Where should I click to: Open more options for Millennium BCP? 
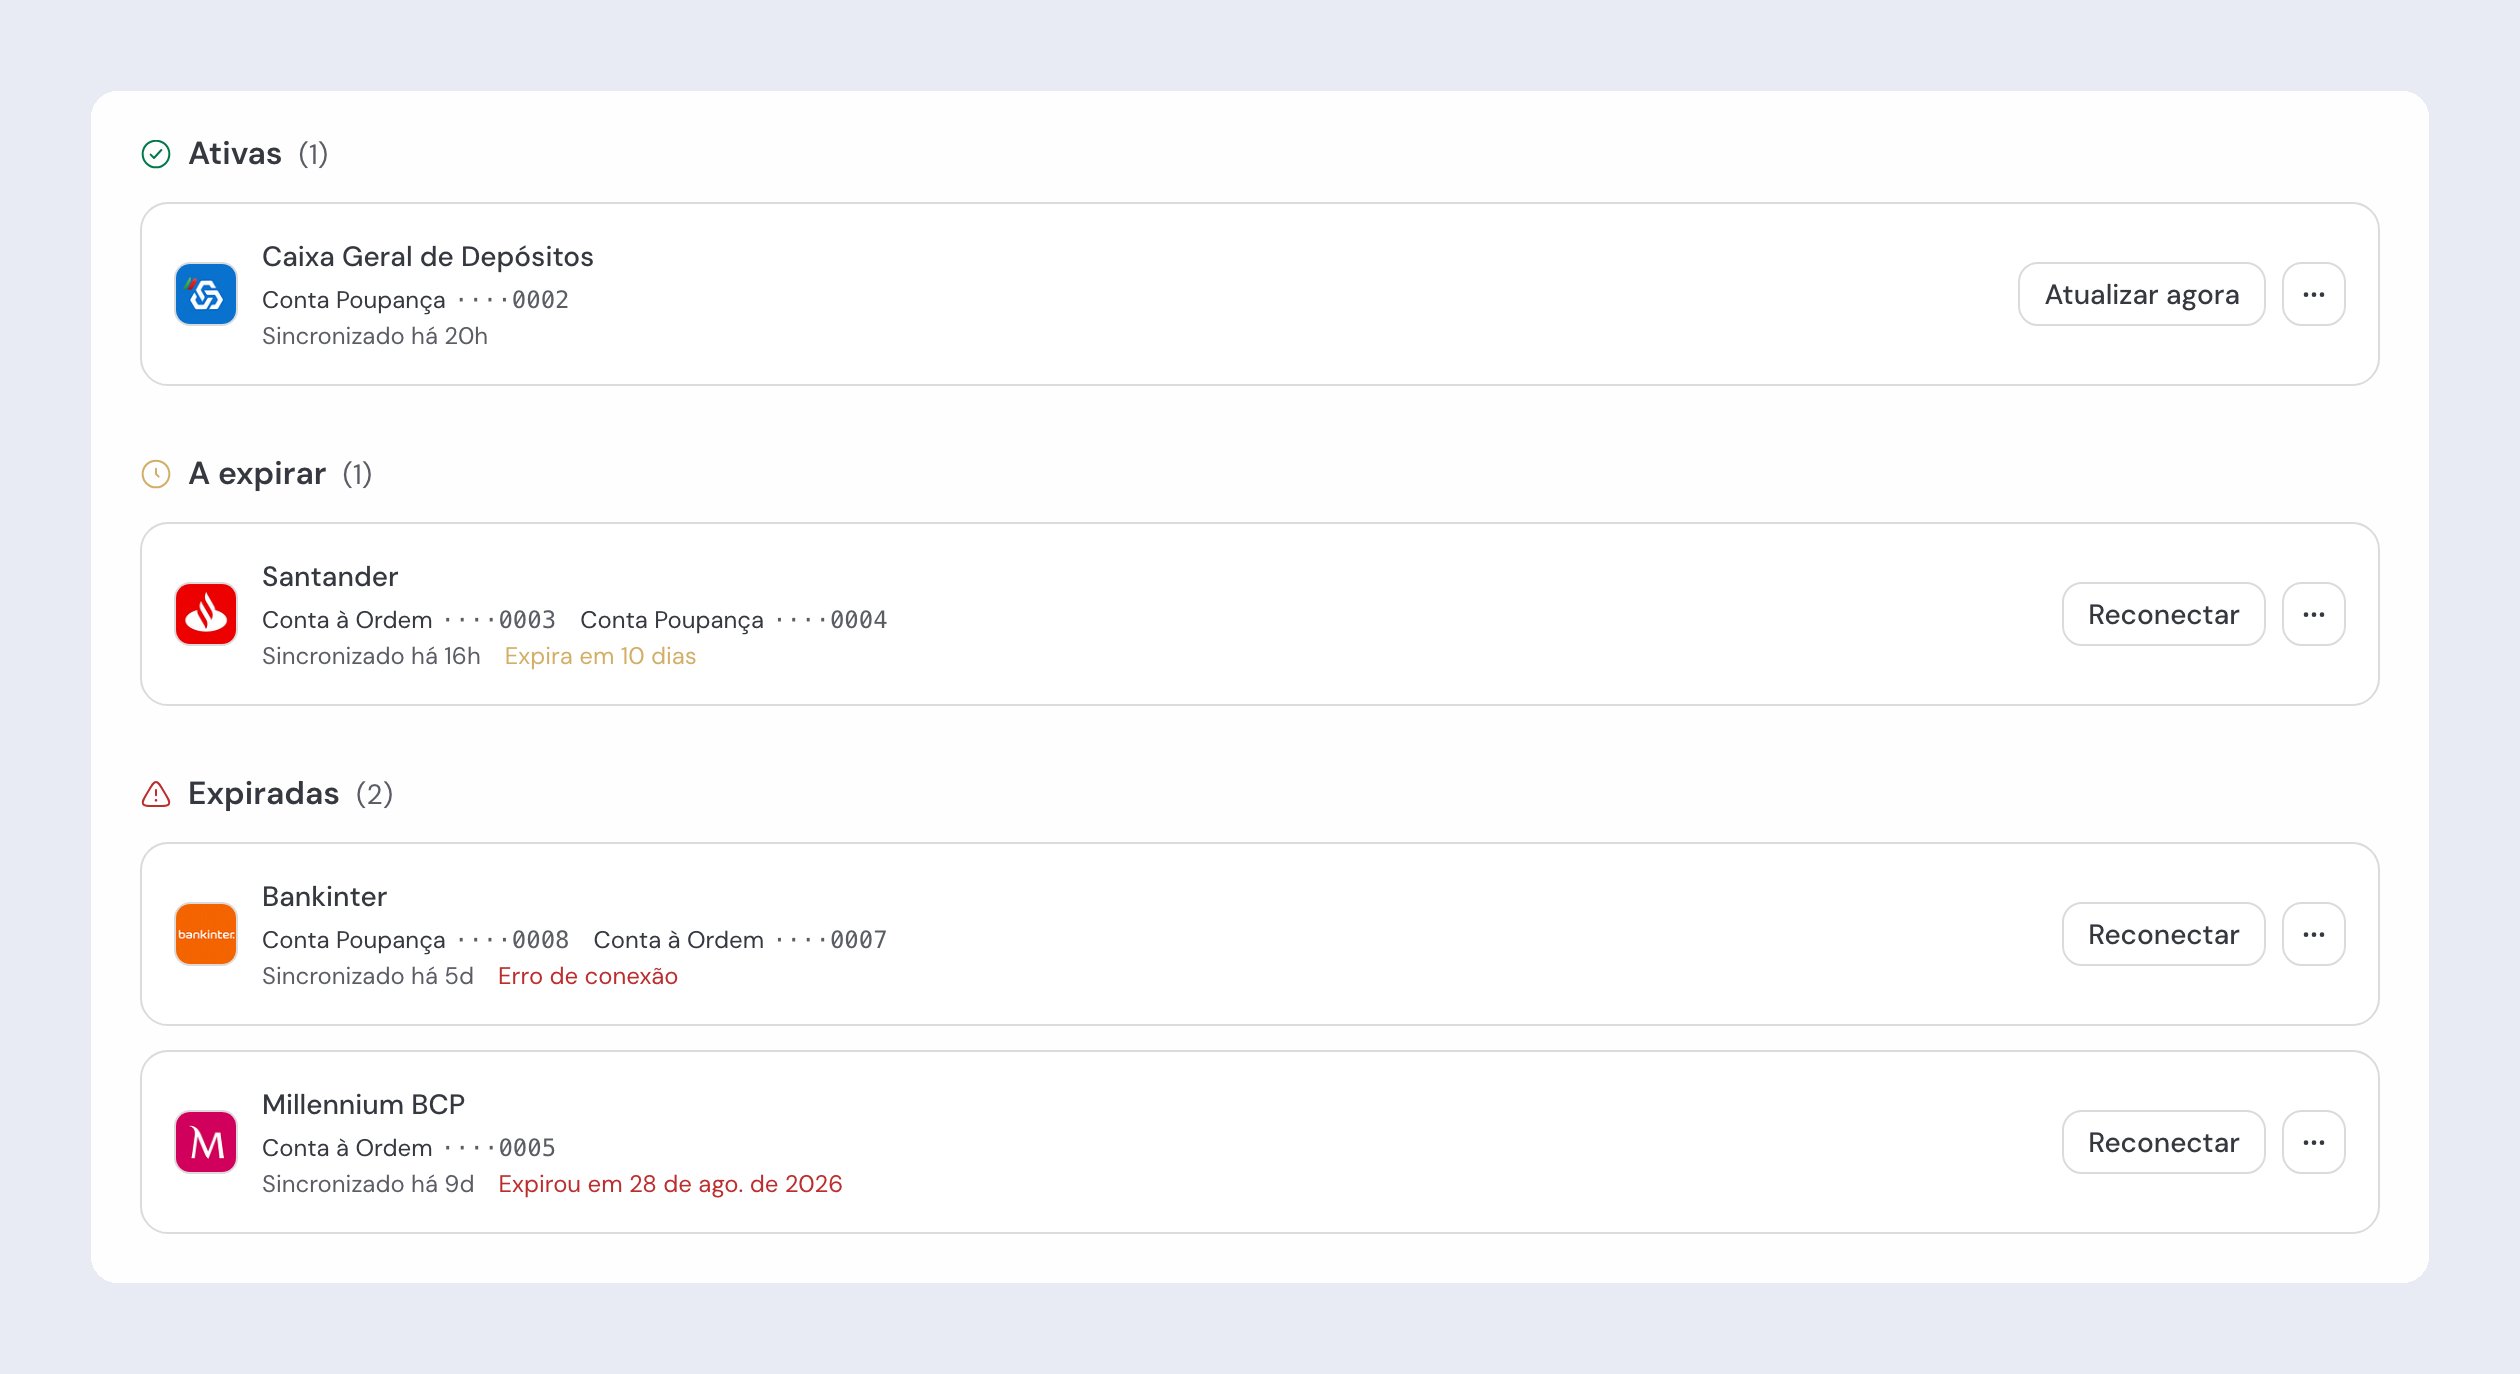(2314, 1142)
